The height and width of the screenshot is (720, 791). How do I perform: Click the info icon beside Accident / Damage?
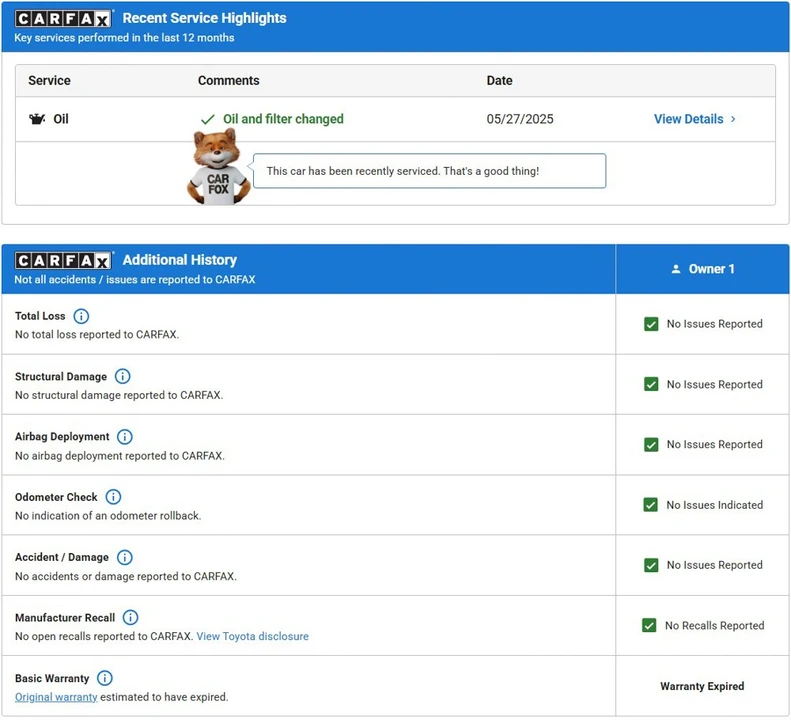[125, 558]
